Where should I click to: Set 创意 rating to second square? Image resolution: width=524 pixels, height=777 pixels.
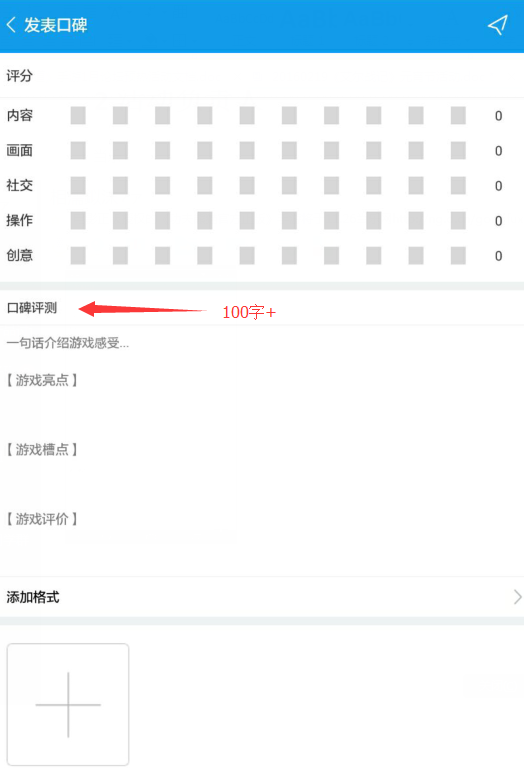[120, 256]
